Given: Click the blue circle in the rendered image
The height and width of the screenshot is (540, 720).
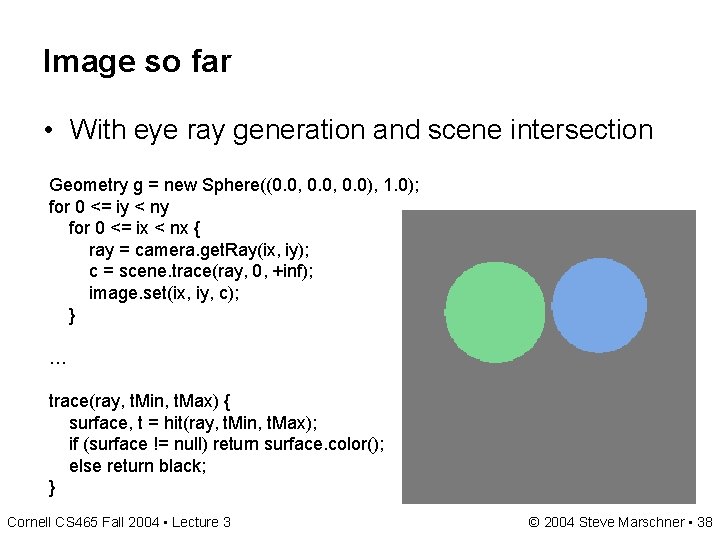Looking at the screenshot, I should click(599, 305).
